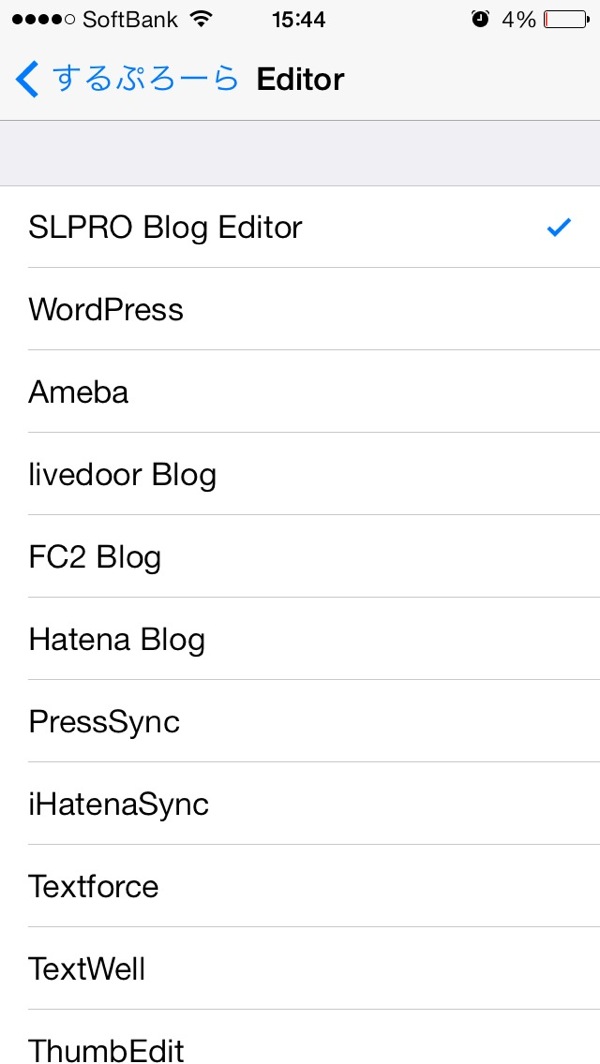Tap the blue back chevron icon
600x1064 pixels.
coord(26,79)
